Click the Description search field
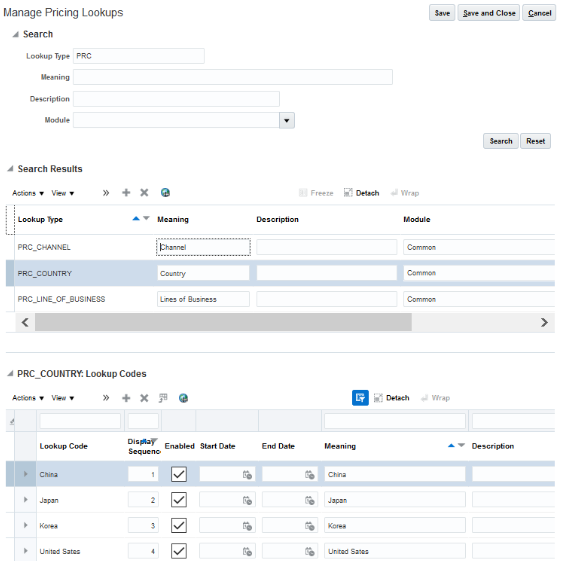Screen dimensions: 562x562 click(176, 99)
